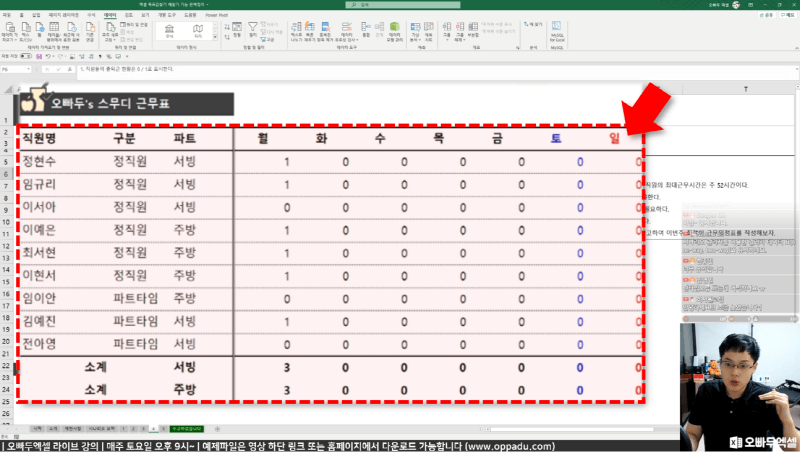
Task: Open Undo history dropdown arrow
Action: pos(53,56)
